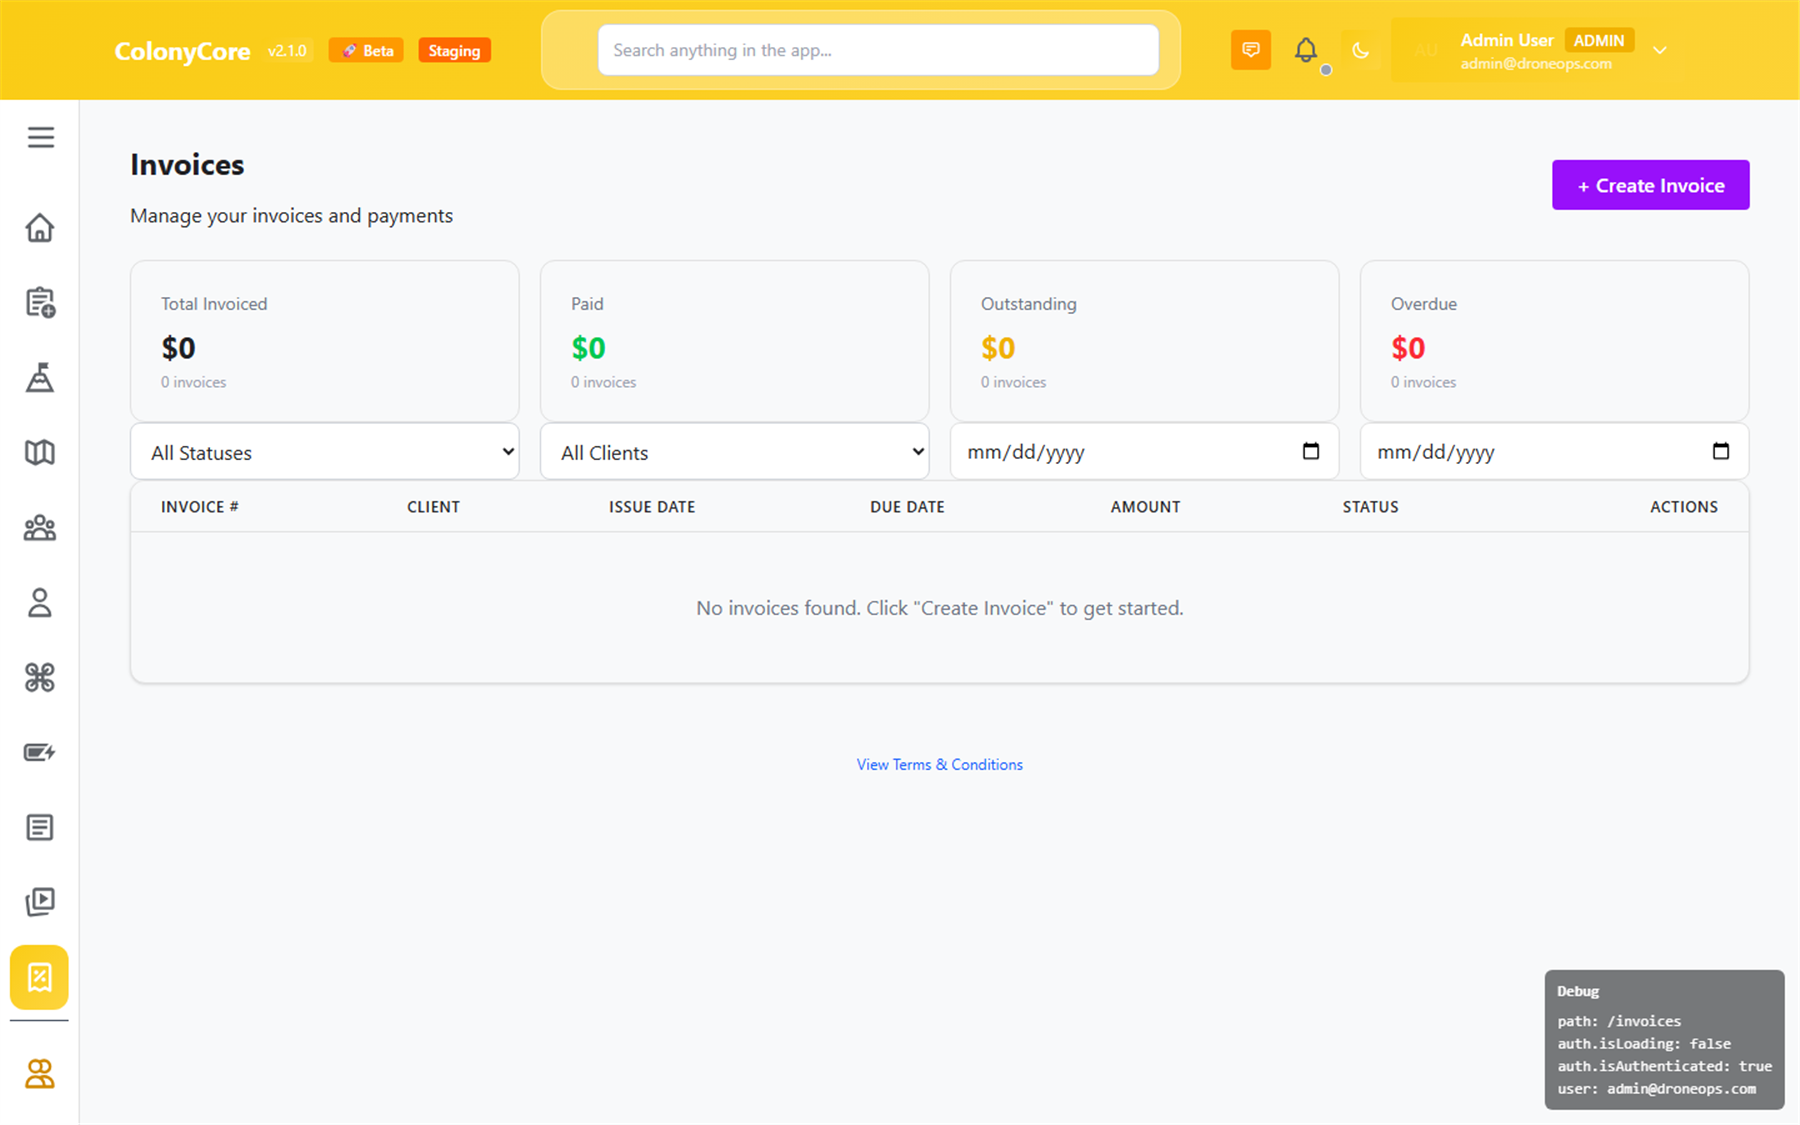View Terms & Conditions link
The height and width of the screenshot is (1125, 1800).
938,764
